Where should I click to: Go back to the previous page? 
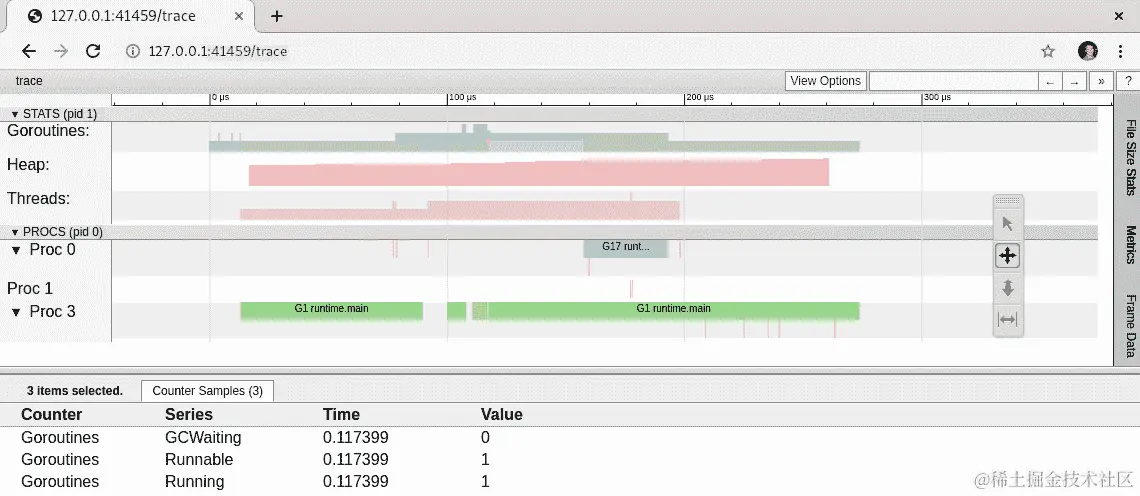click(28, 51)
